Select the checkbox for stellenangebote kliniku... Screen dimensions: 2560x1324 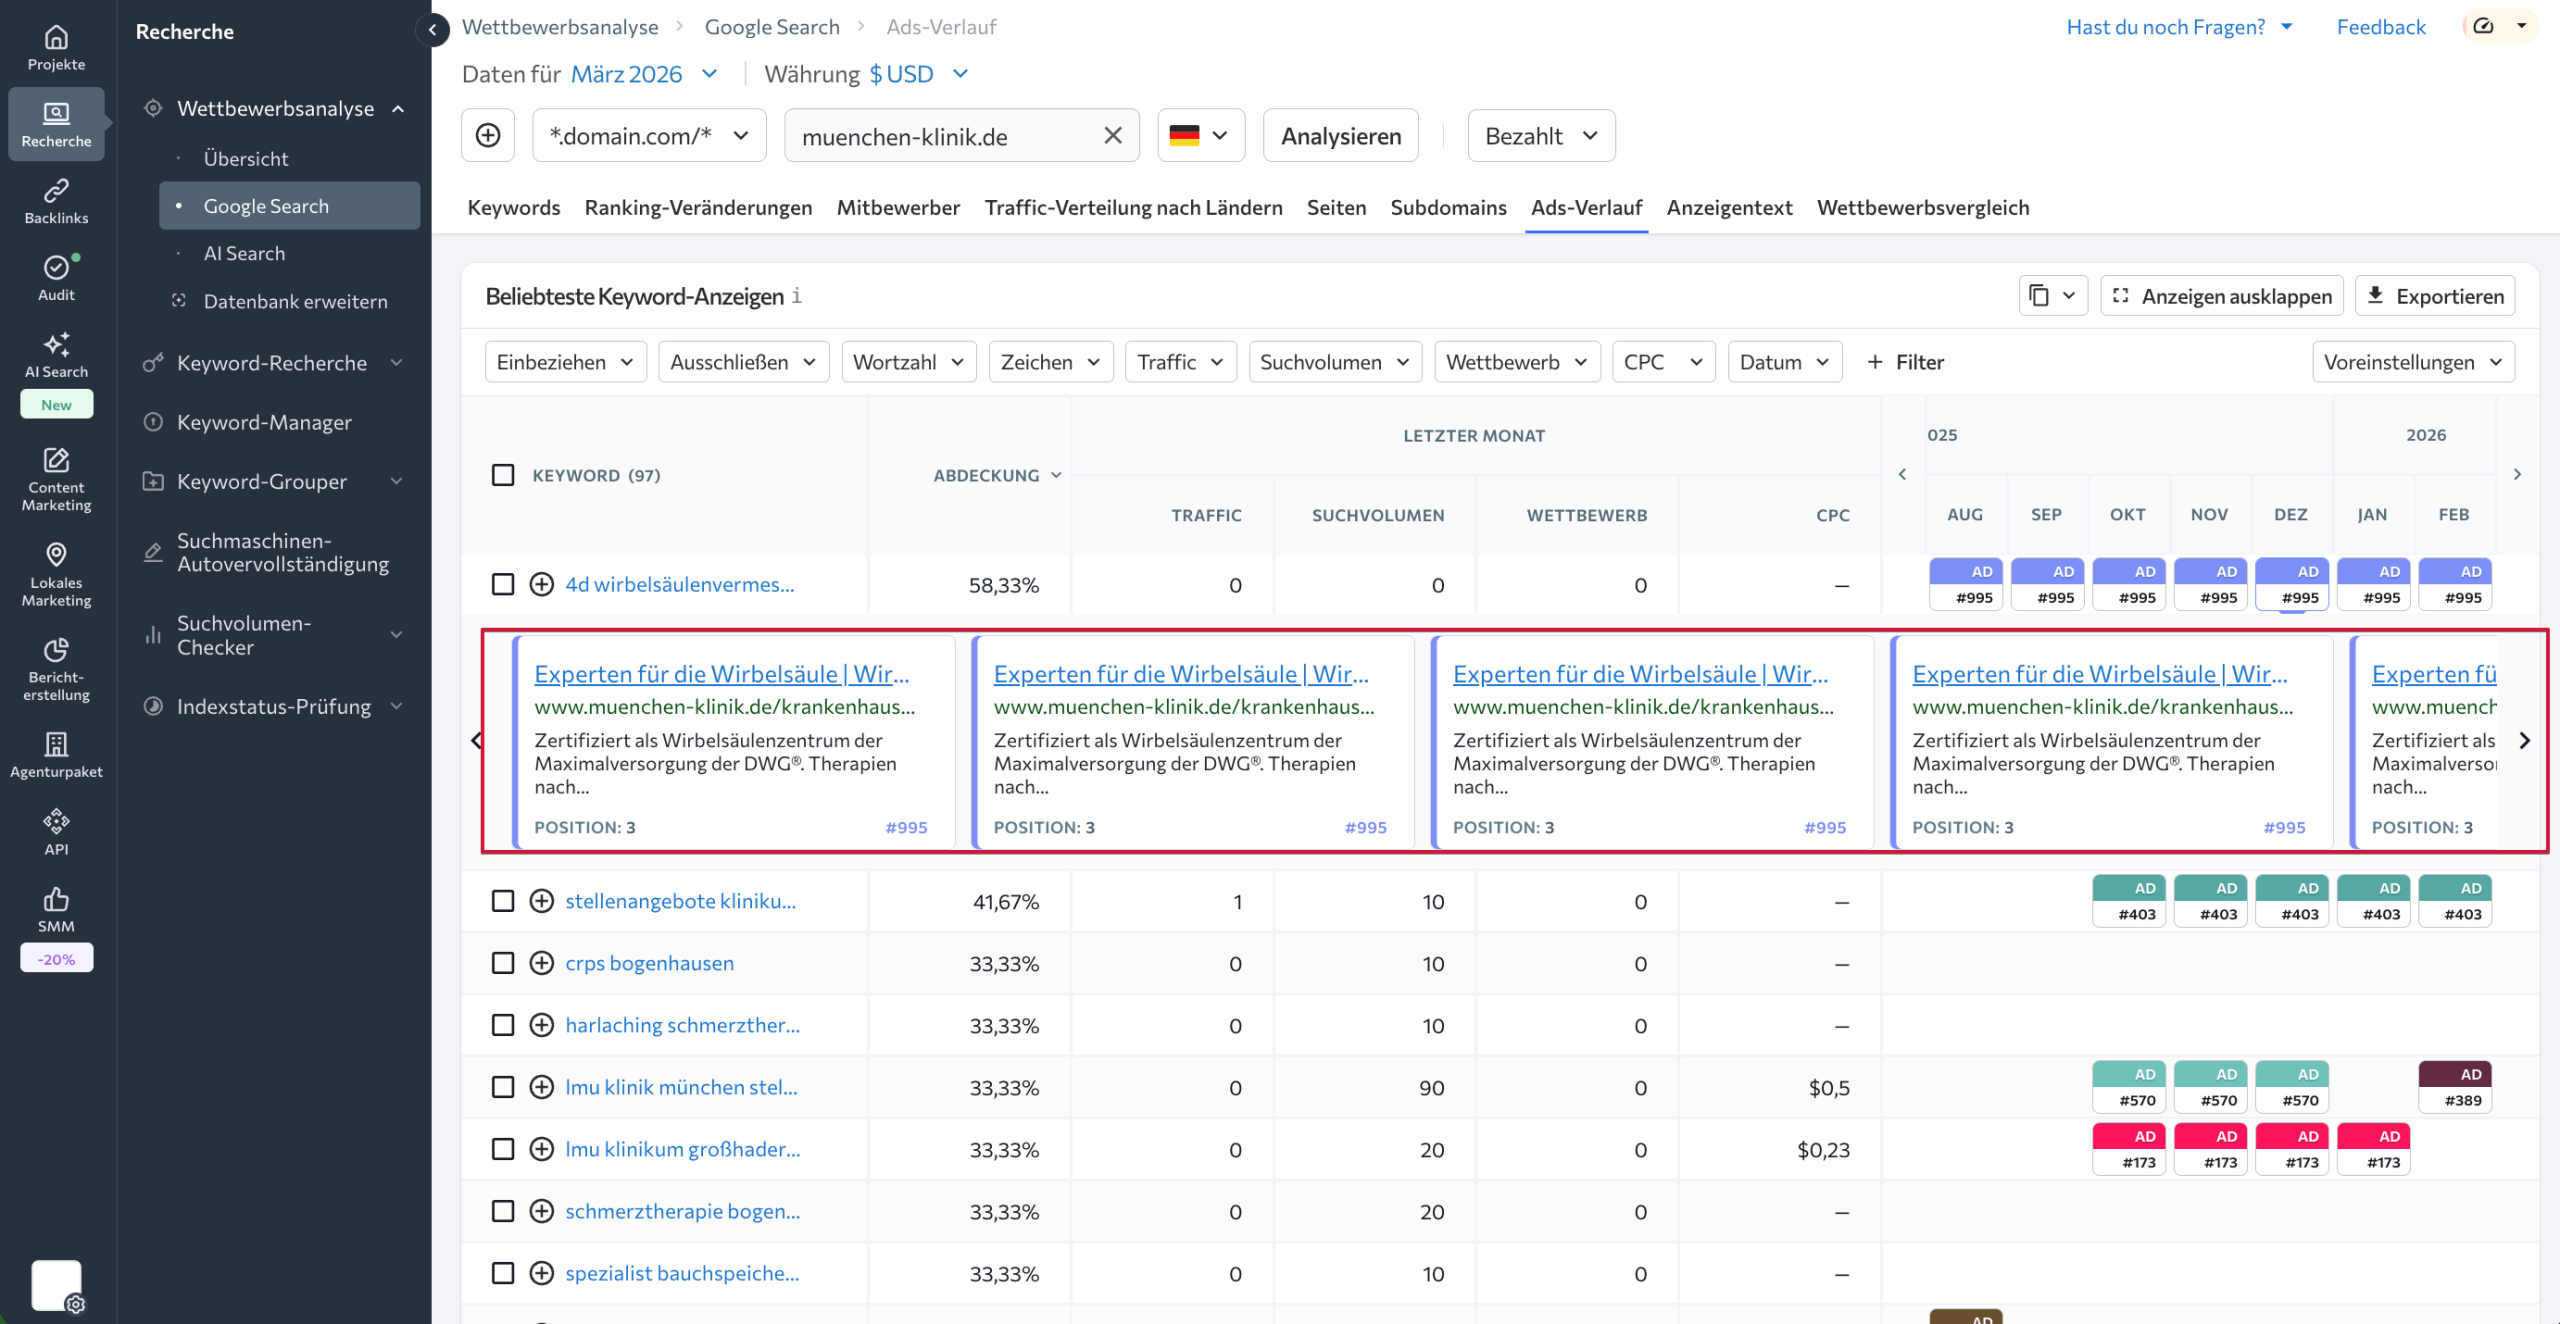503,901
